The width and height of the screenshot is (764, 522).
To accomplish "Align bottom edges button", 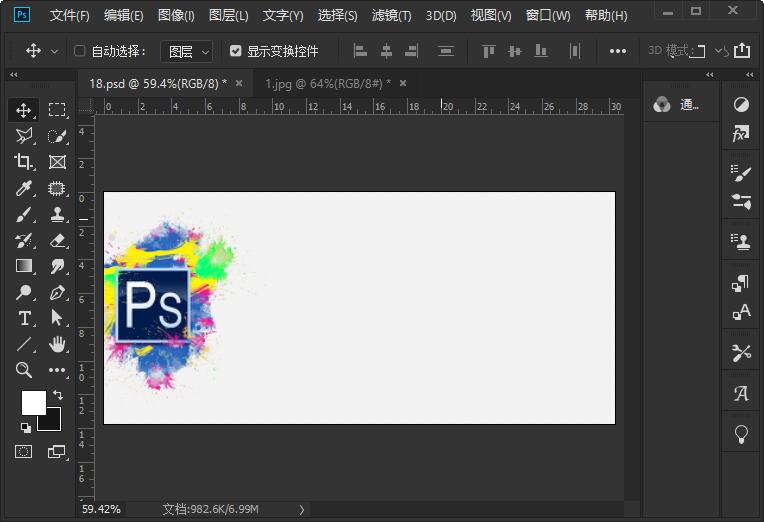I will click(541, 51).
